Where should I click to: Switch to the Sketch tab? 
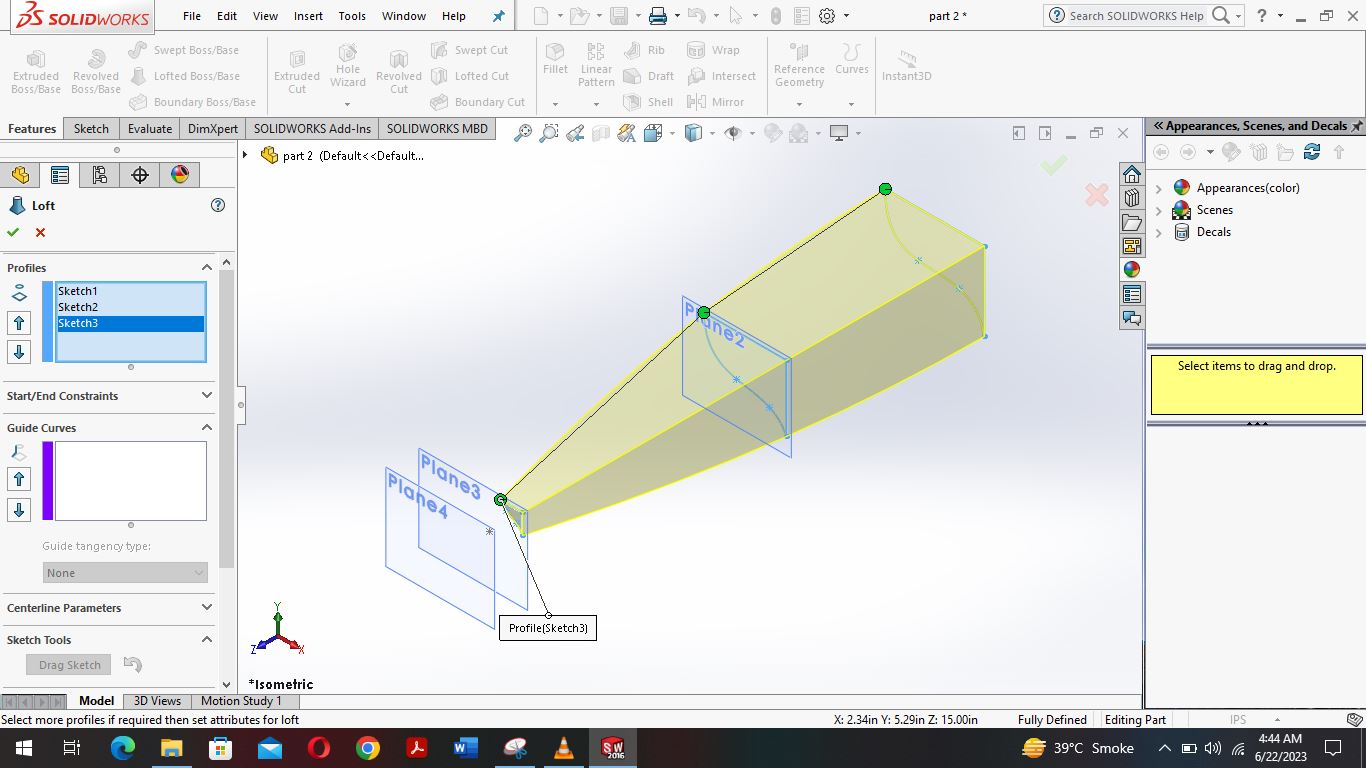coord(91,128)
